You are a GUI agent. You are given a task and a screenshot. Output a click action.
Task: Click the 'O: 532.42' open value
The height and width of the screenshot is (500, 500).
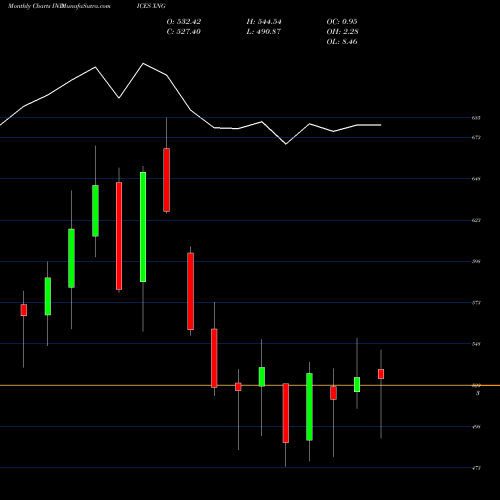coord(184,22)
